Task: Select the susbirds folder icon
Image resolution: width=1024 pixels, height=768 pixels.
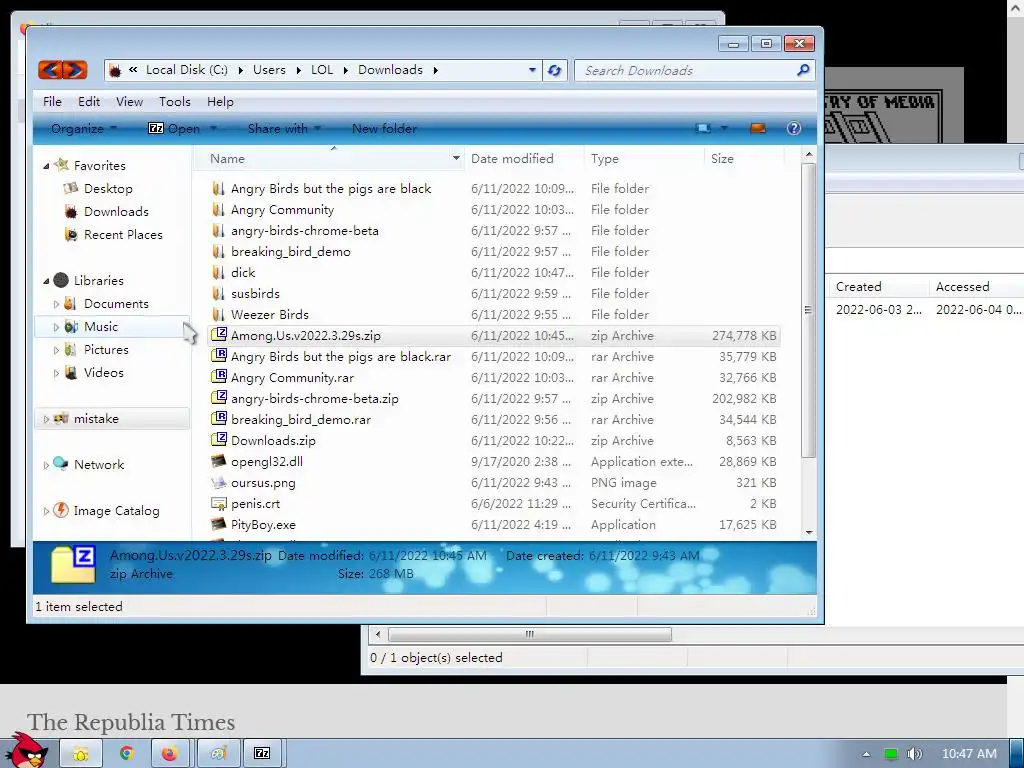Action: point(218,294)
